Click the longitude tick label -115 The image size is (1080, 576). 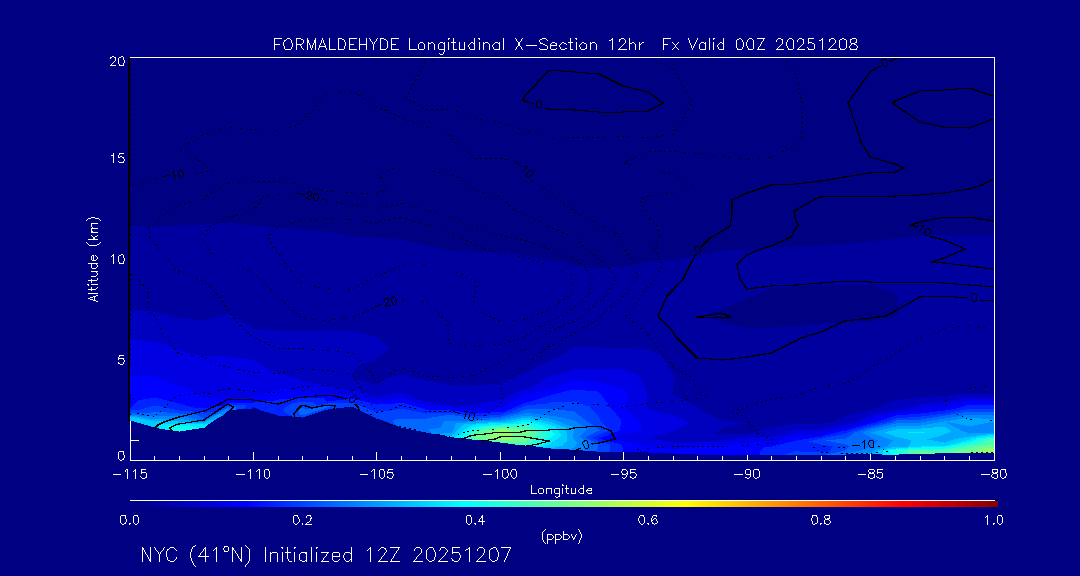[130, 475]
